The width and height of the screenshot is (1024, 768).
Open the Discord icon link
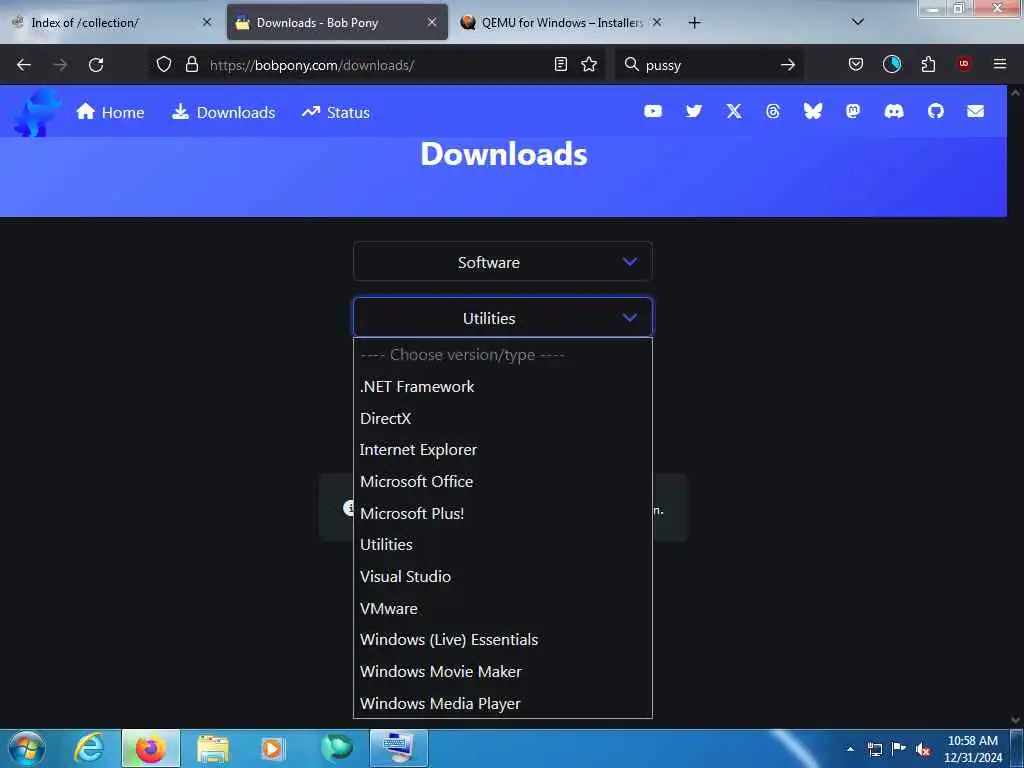(x=894, y=112)
